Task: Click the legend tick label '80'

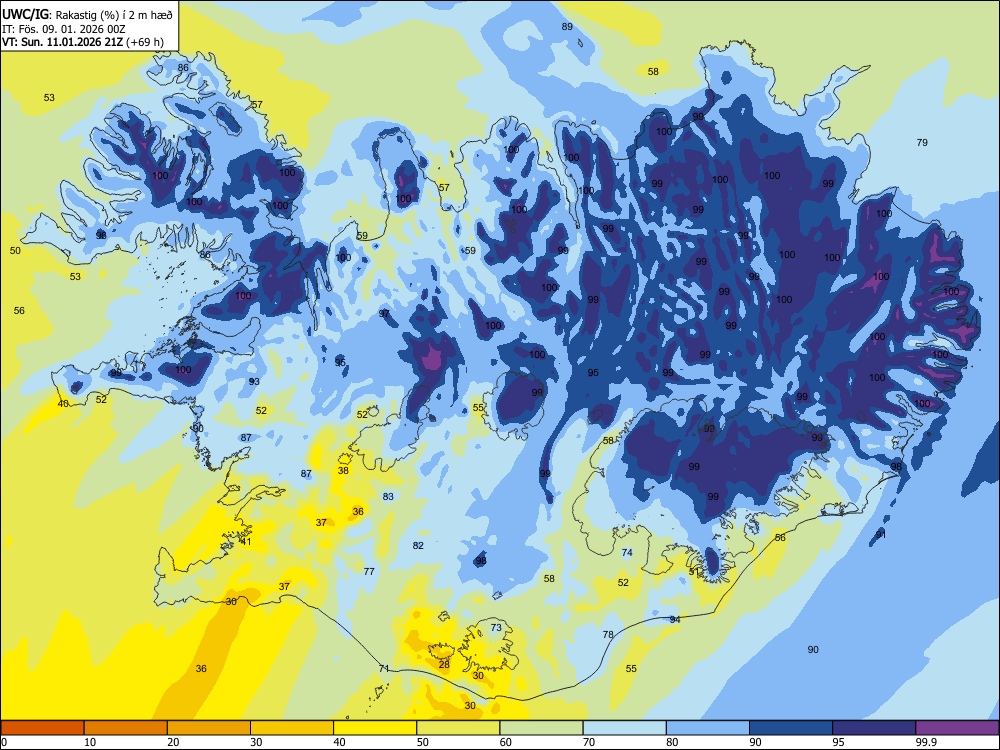Action: 672,742
